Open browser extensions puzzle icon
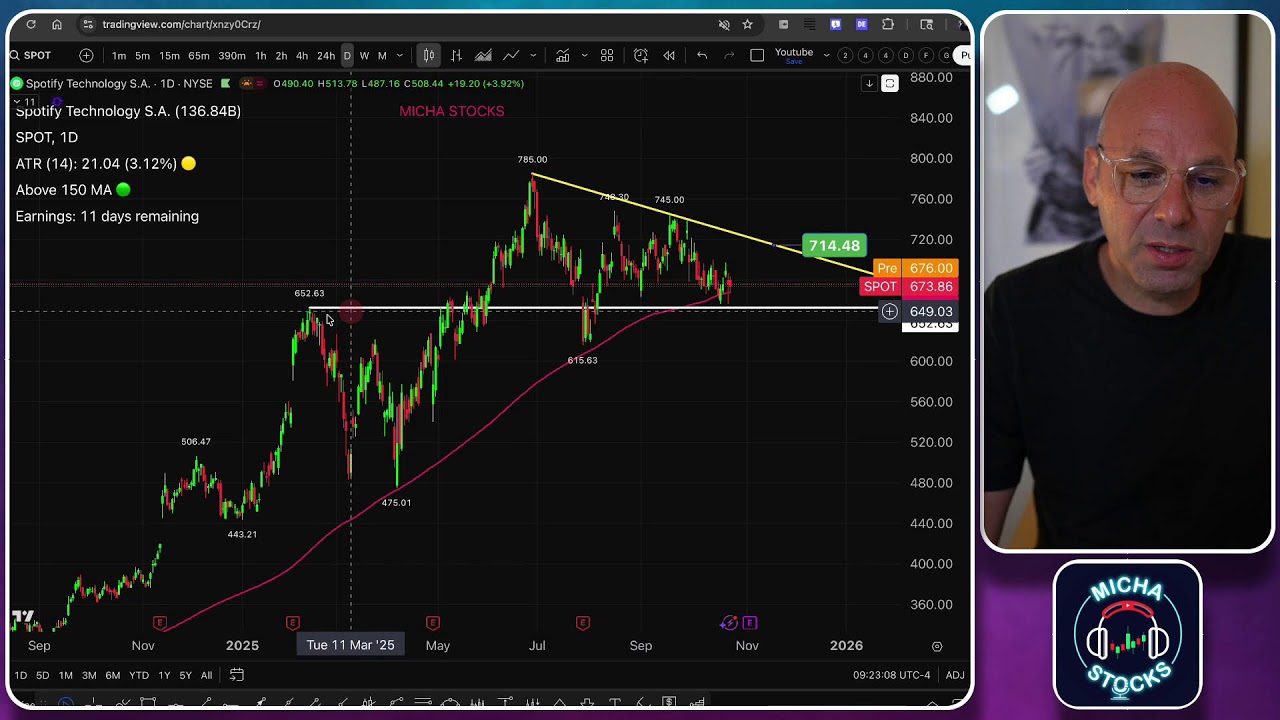 [x=888, y=24]
